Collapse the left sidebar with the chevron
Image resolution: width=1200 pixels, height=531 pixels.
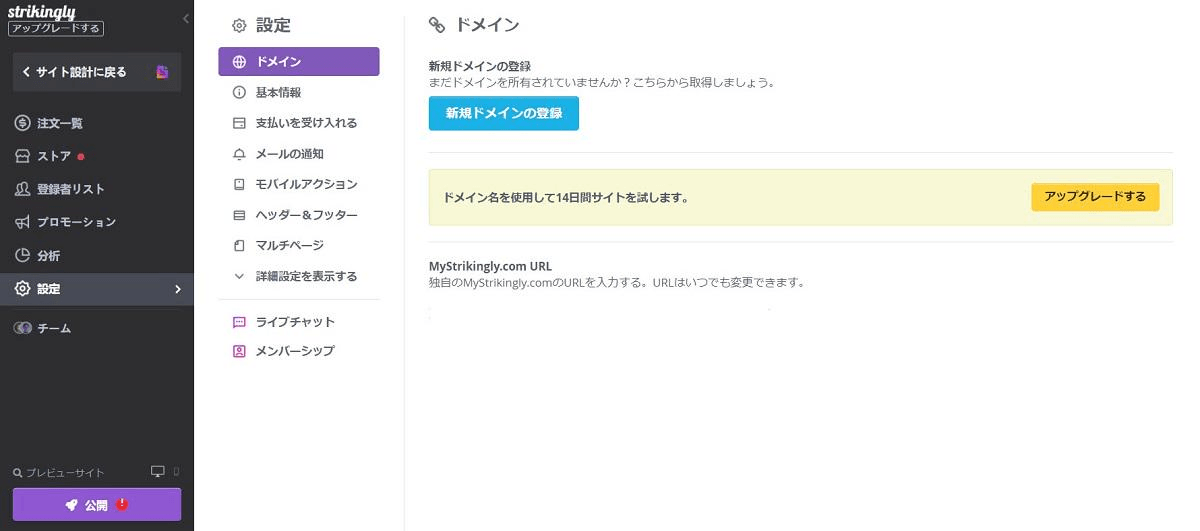185,19
